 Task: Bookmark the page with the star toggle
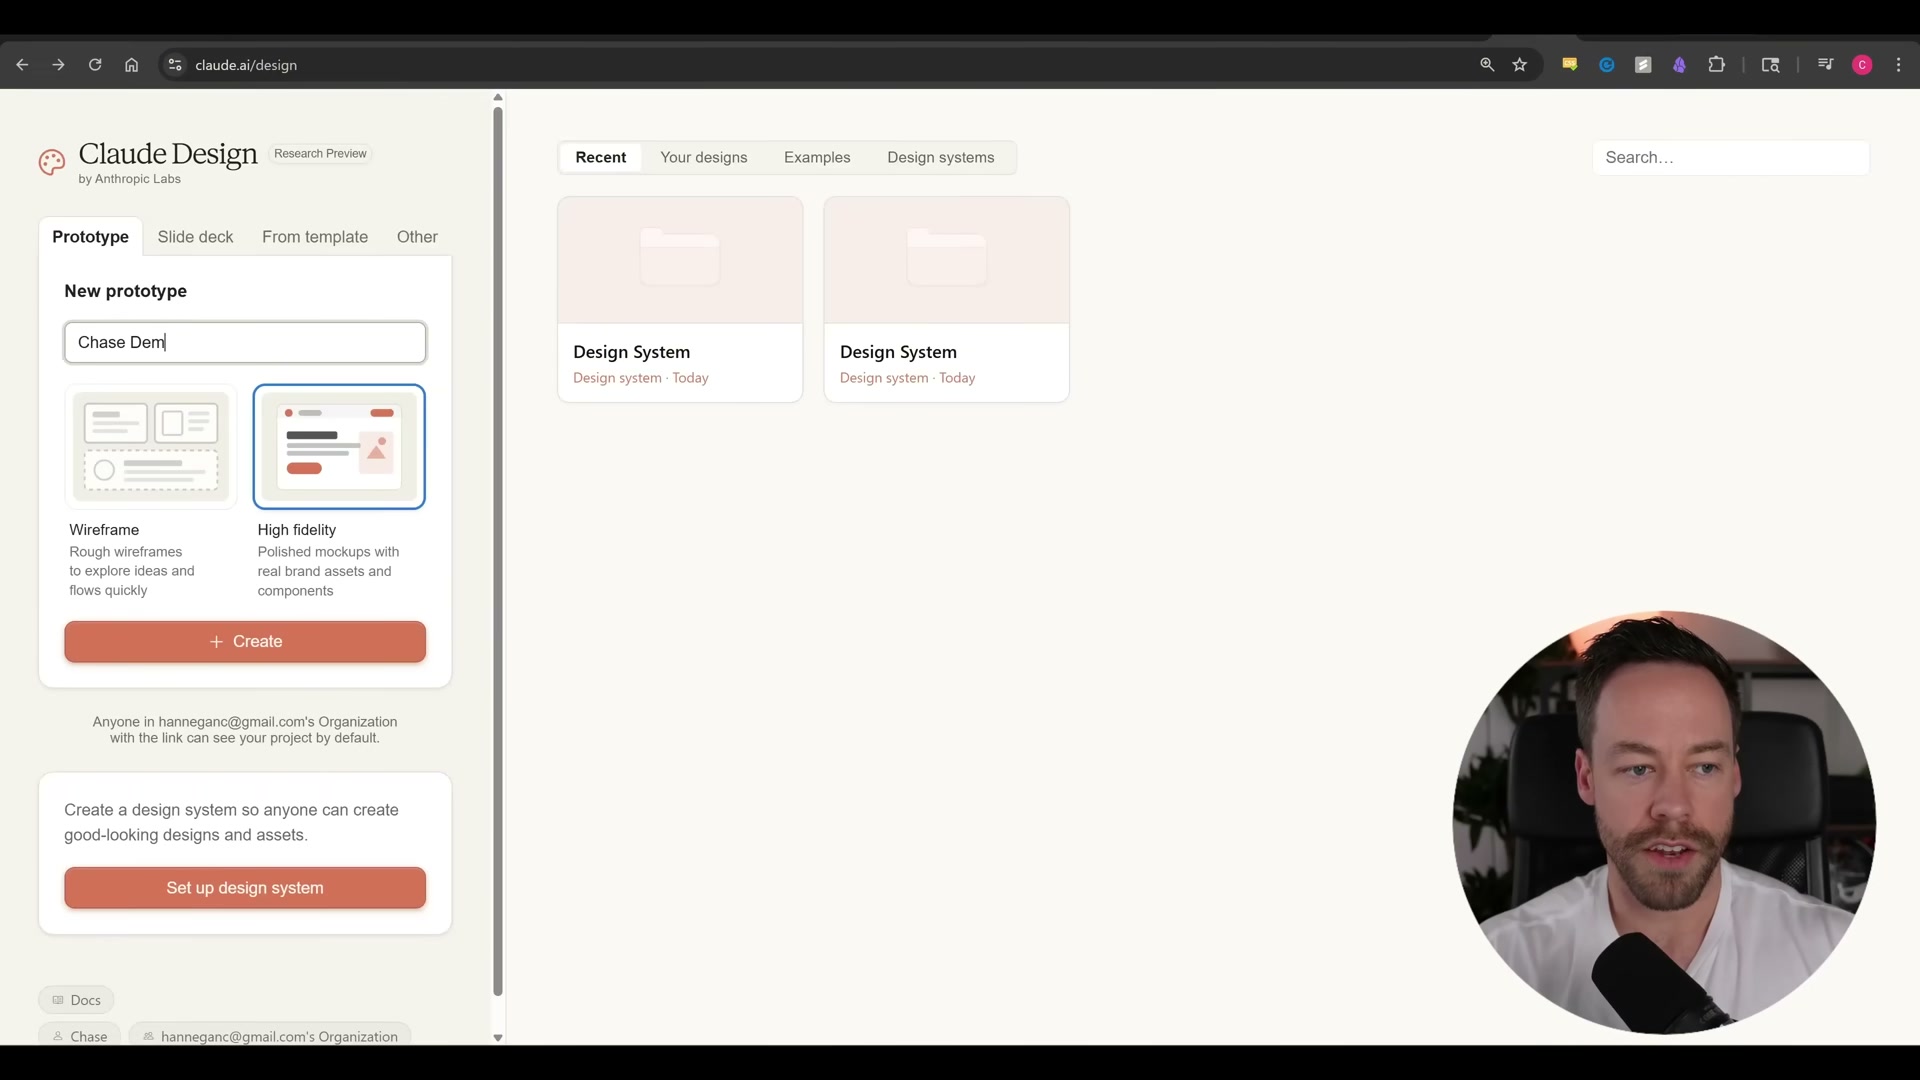[x=1520, y=64]
